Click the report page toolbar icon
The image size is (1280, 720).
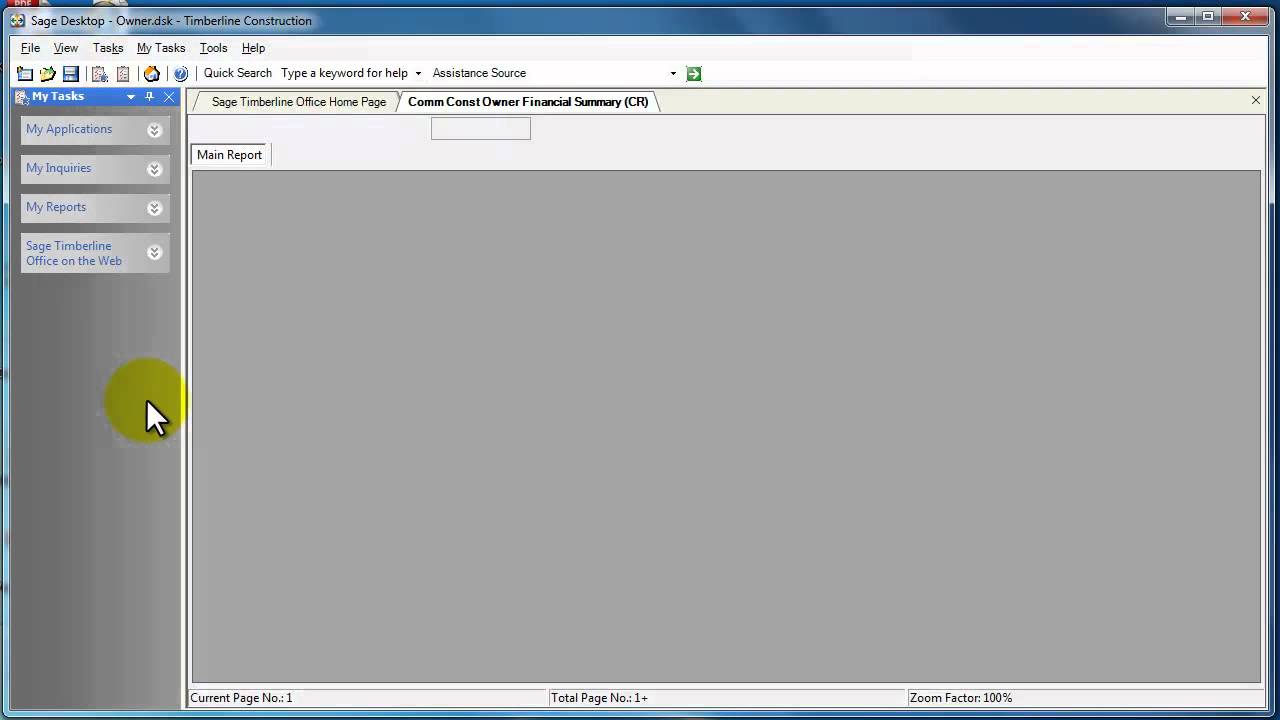123,74
